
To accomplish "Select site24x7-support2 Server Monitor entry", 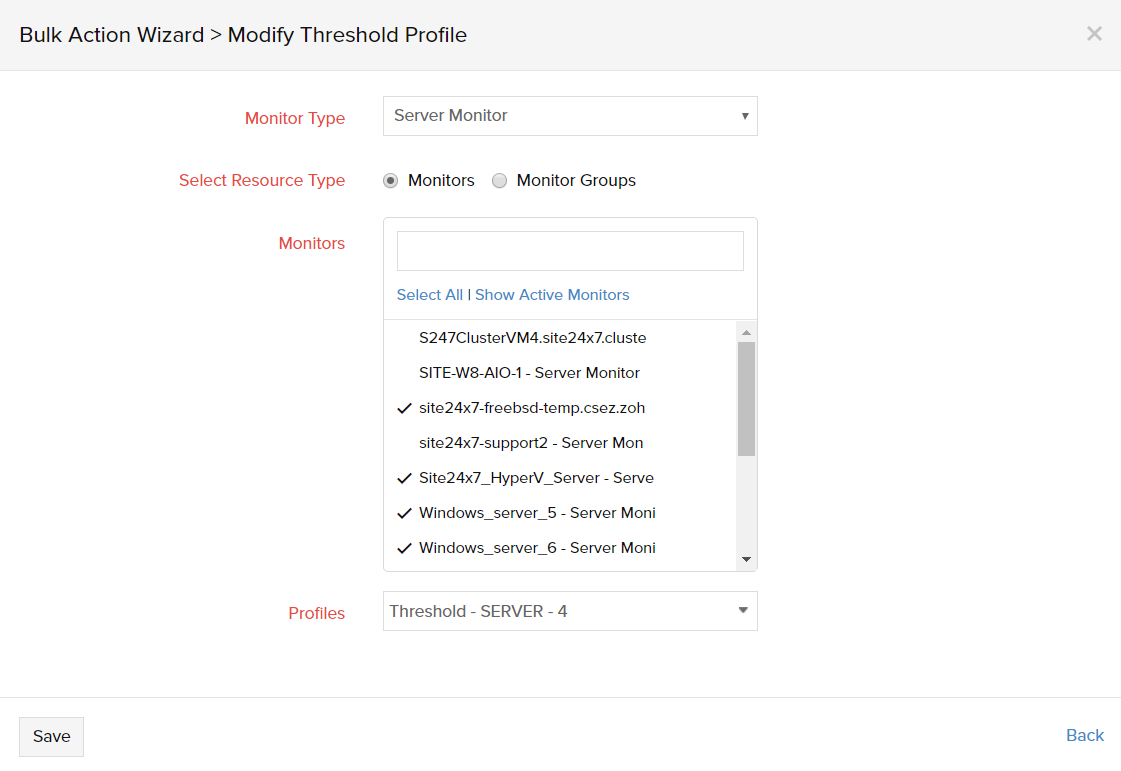I will 530,443.
